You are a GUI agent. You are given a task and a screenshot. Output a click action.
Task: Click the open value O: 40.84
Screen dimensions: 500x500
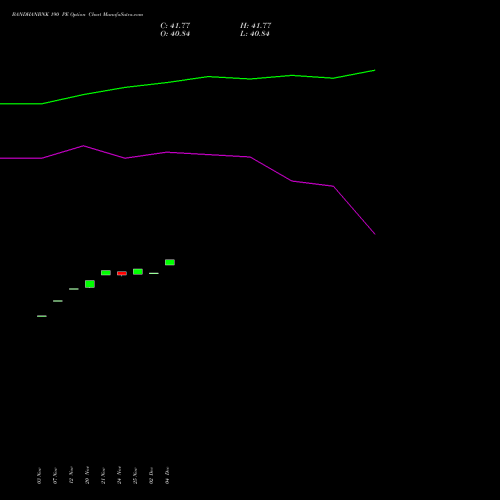click(x=175, y=34)
